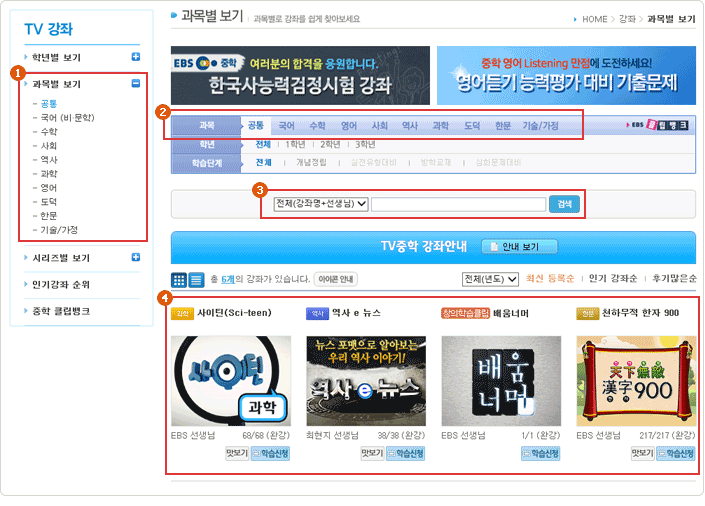This screenshot has height=506, width=705.
Task: Expand the 학년별 보기 plus icon
Action: 135,57
